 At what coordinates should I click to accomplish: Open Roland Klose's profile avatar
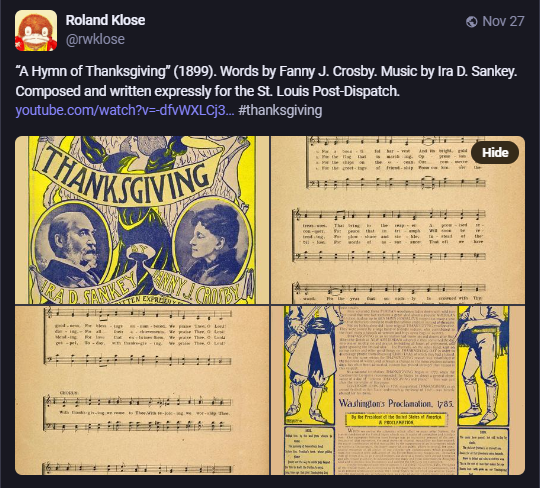tap(36, 30)
